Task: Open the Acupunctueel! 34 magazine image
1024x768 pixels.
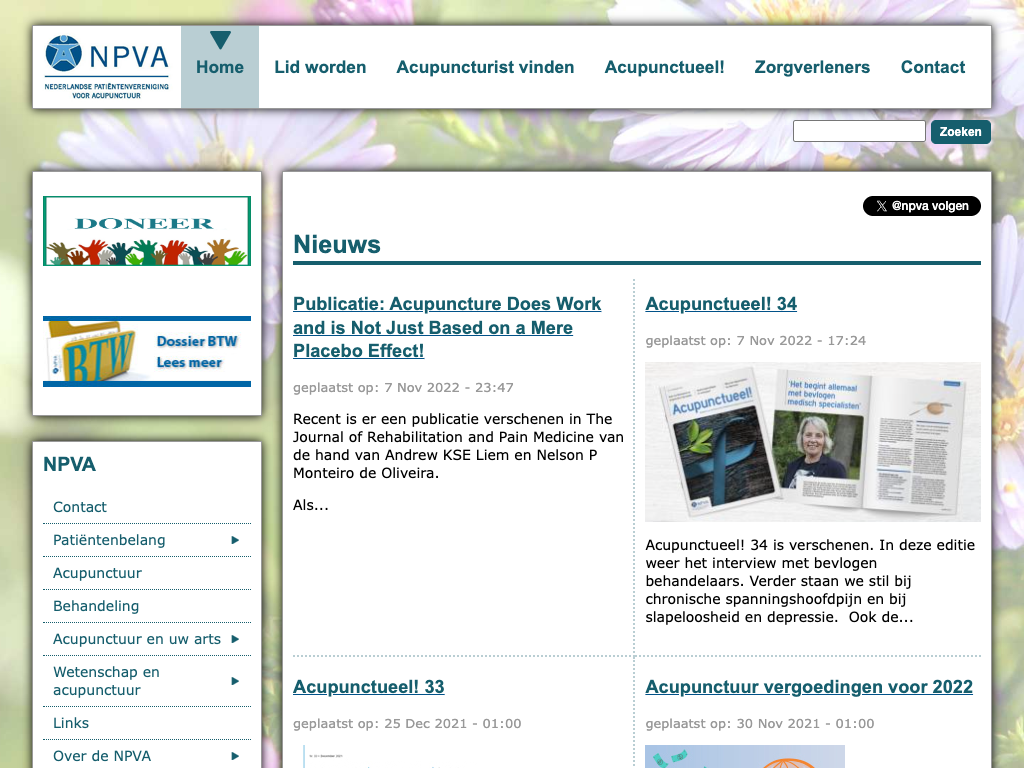Action: (x=812, y=442)
